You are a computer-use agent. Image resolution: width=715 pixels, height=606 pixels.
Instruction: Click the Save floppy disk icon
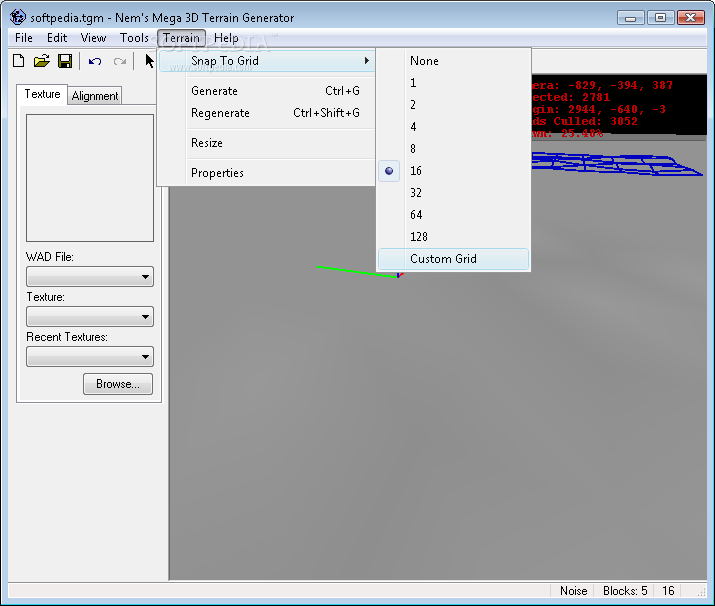click(65, 61)
